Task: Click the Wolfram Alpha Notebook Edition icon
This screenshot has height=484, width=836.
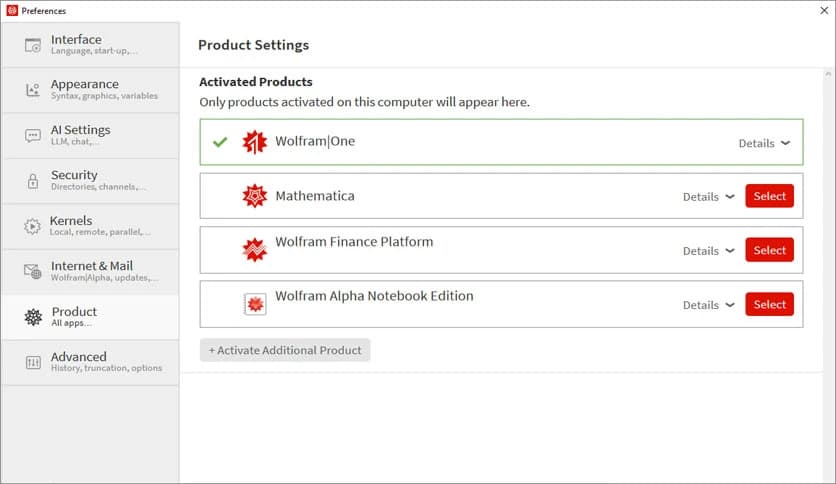Action: click(255, 304)
